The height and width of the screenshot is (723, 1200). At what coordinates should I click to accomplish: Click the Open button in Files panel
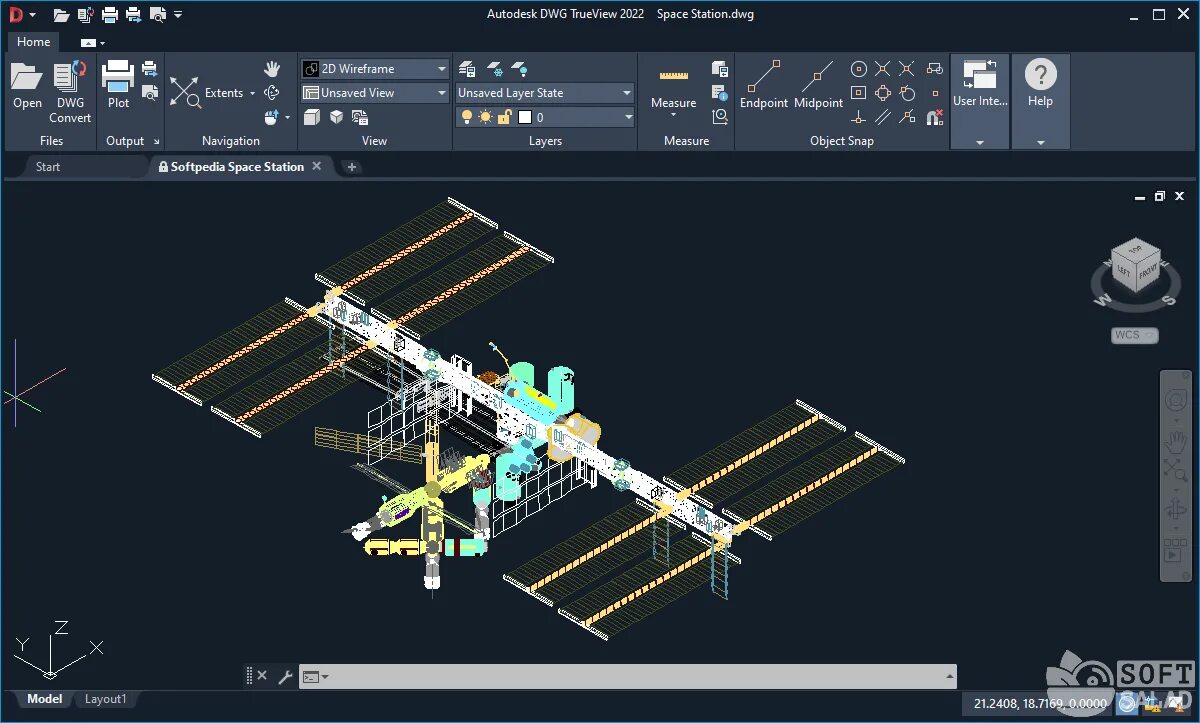click(27, 86)
